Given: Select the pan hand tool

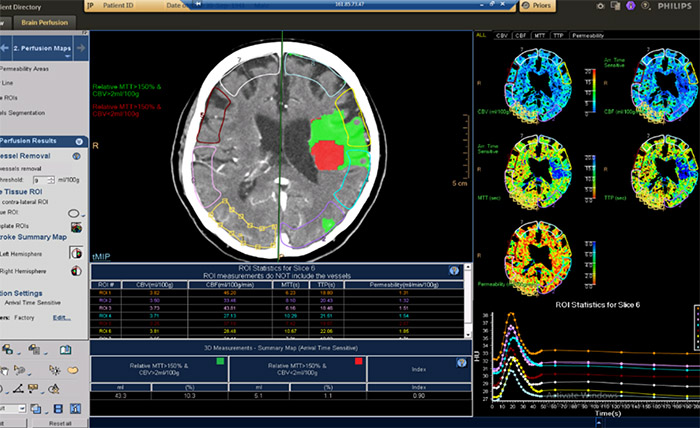Looking at the screenshot, I should click(4, 370).
